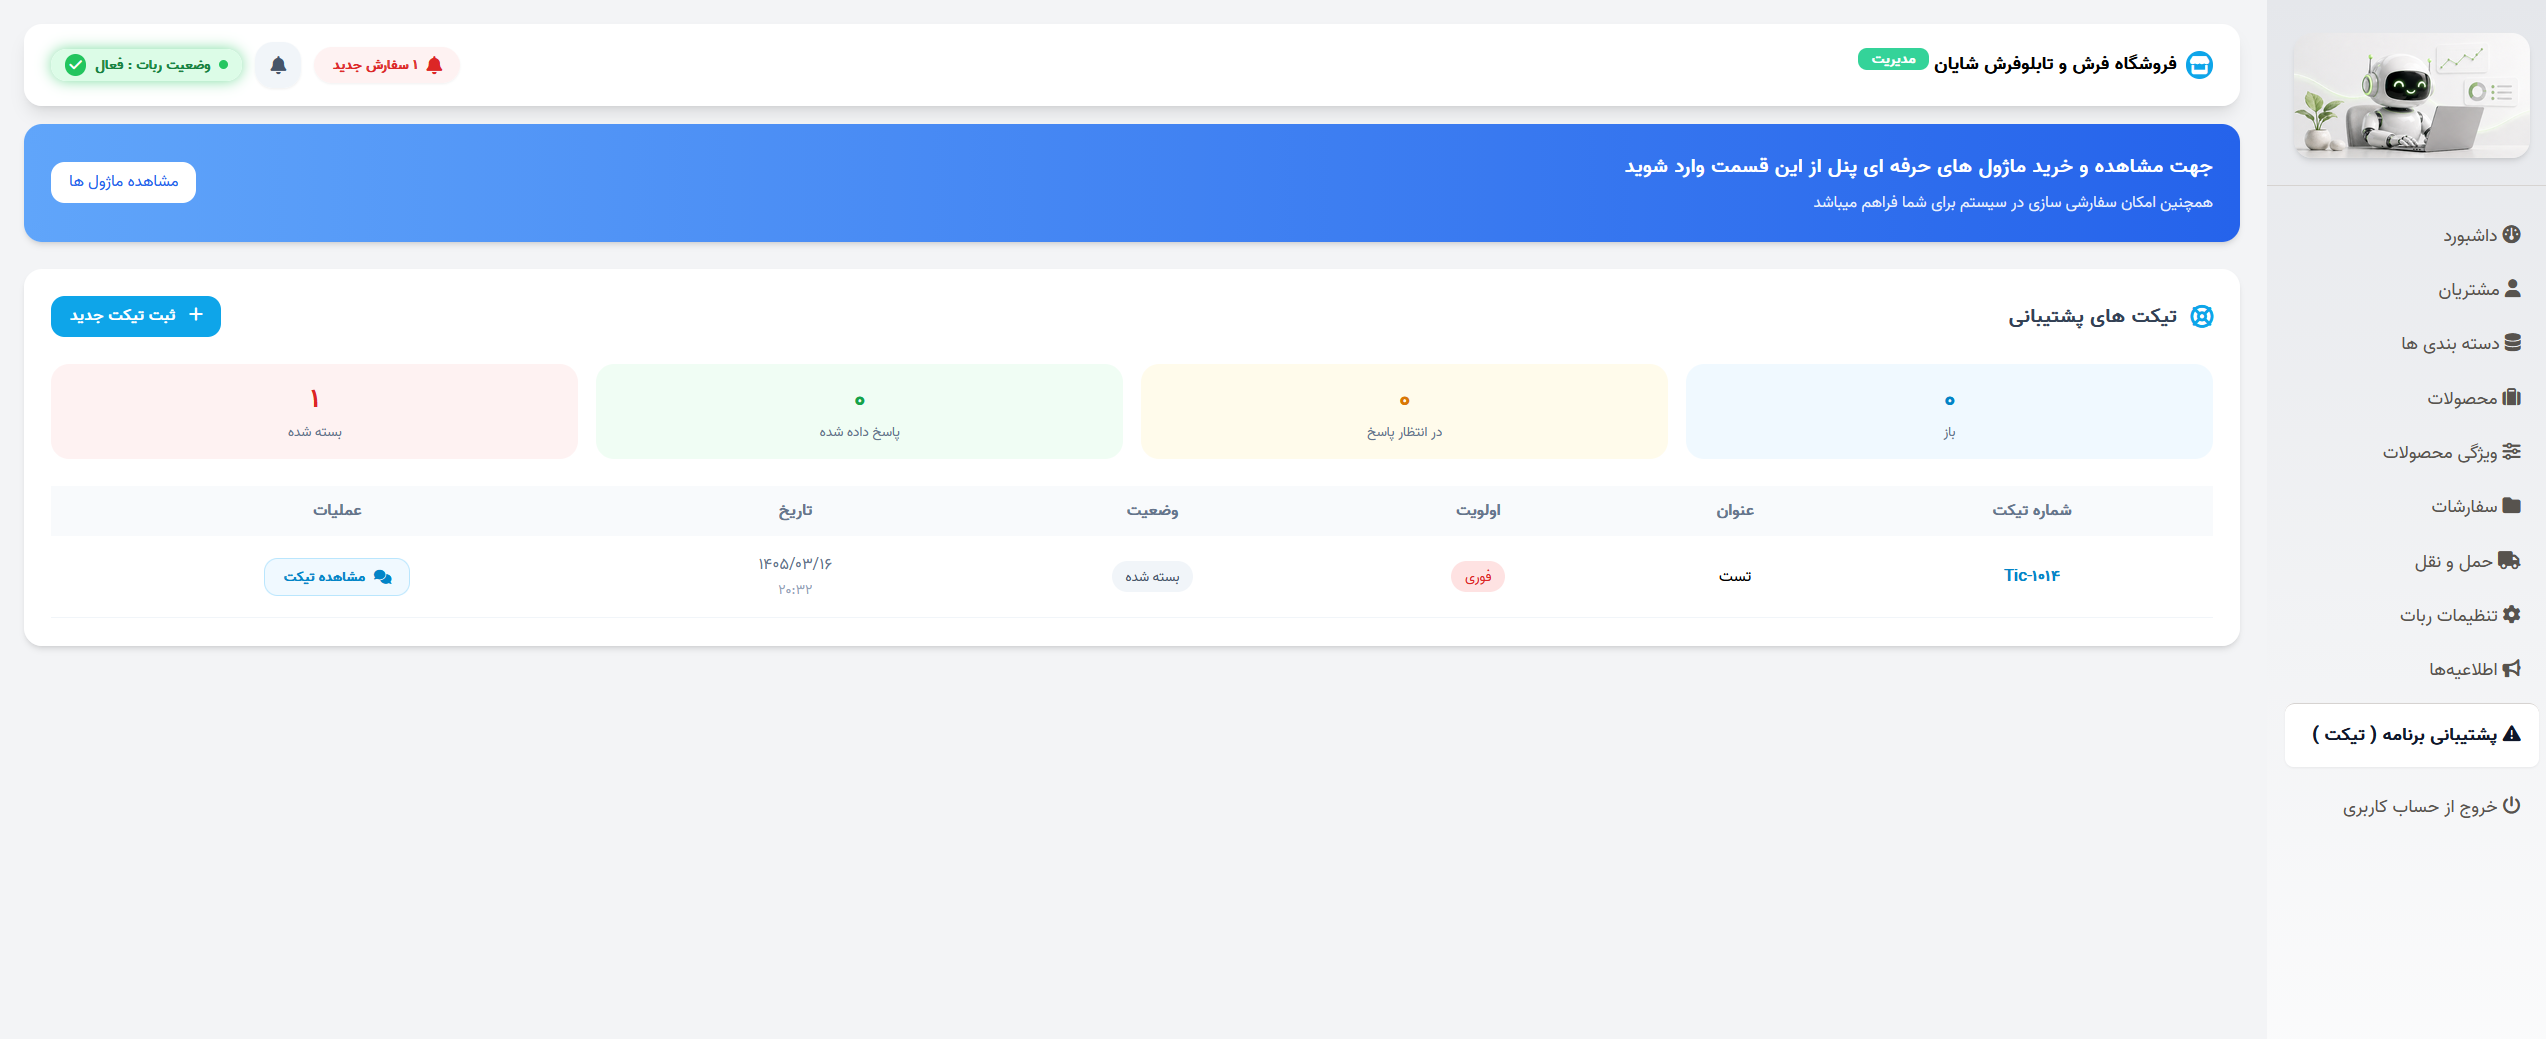This screenshot has width=2546, height=1039.
Task: Select the پشتیبانی برنامه ( تیکت ) menu item
Action: (2412, 735)
